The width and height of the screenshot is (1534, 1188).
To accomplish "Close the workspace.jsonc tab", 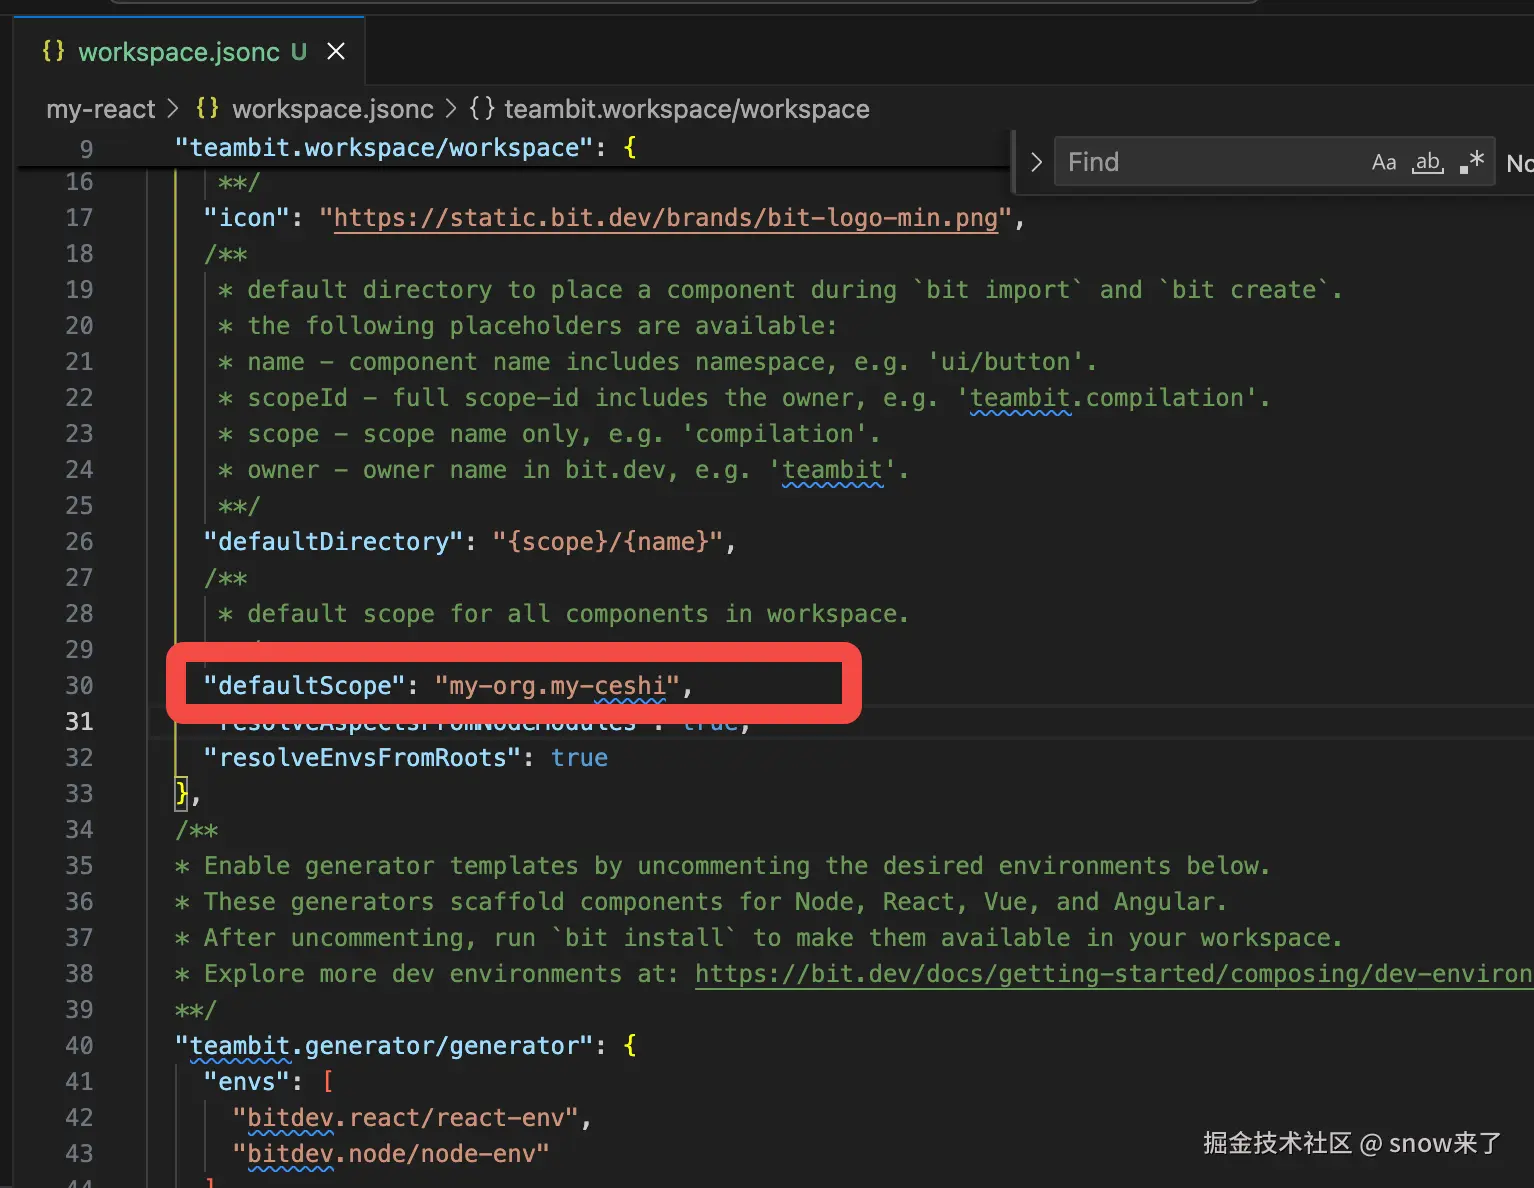I will (336, 51).
